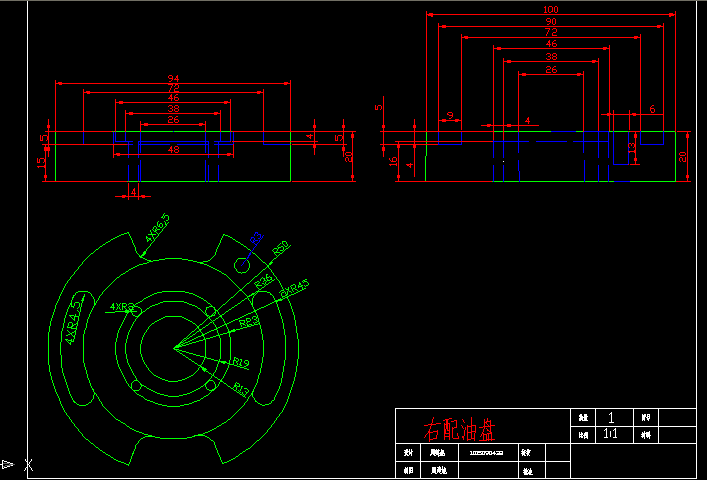
Task: Click the blue R3 radius label
Action: point(256,238)
